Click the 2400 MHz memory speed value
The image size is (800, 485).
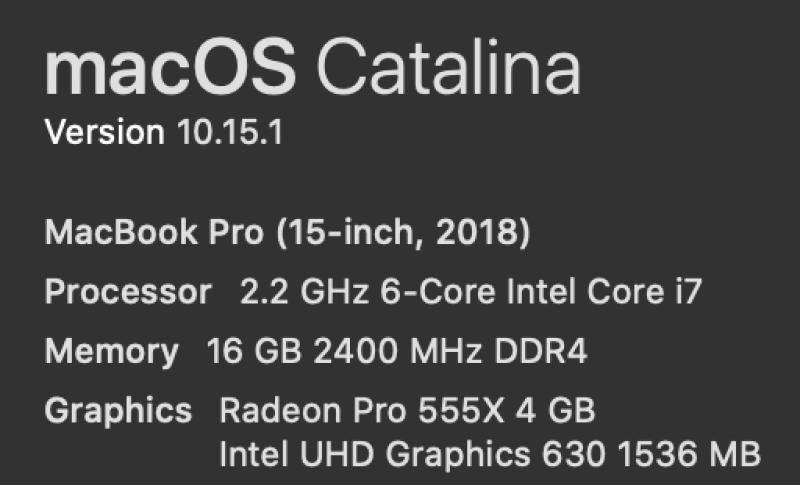(398, 351)
